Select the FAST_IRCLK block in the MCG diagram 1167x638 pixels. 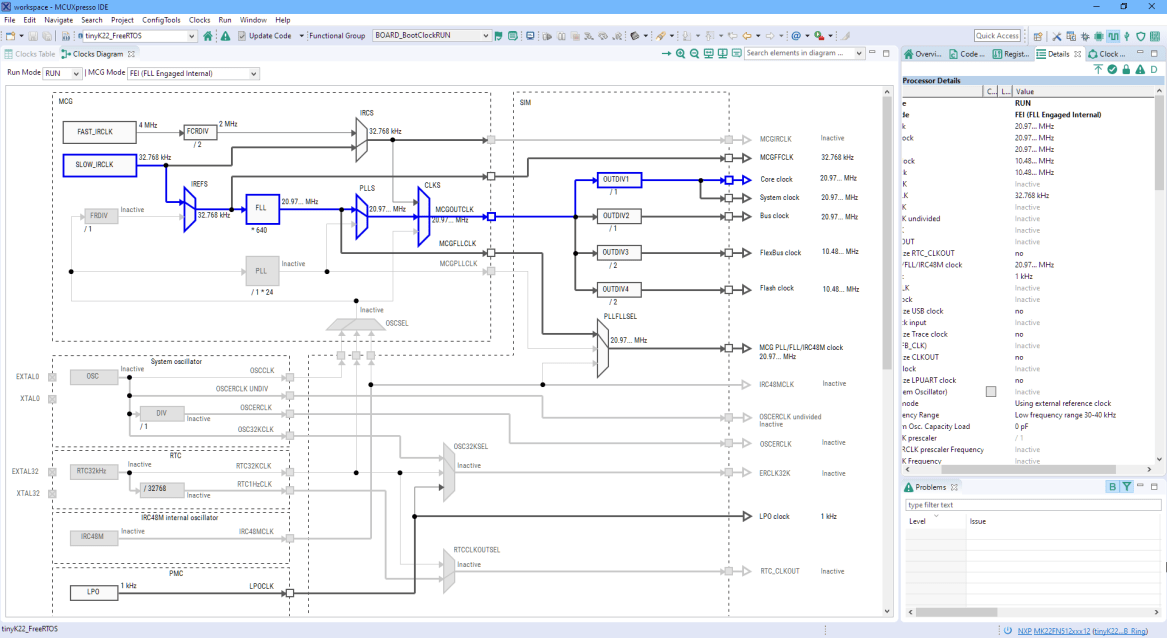(x=97, y=132)
